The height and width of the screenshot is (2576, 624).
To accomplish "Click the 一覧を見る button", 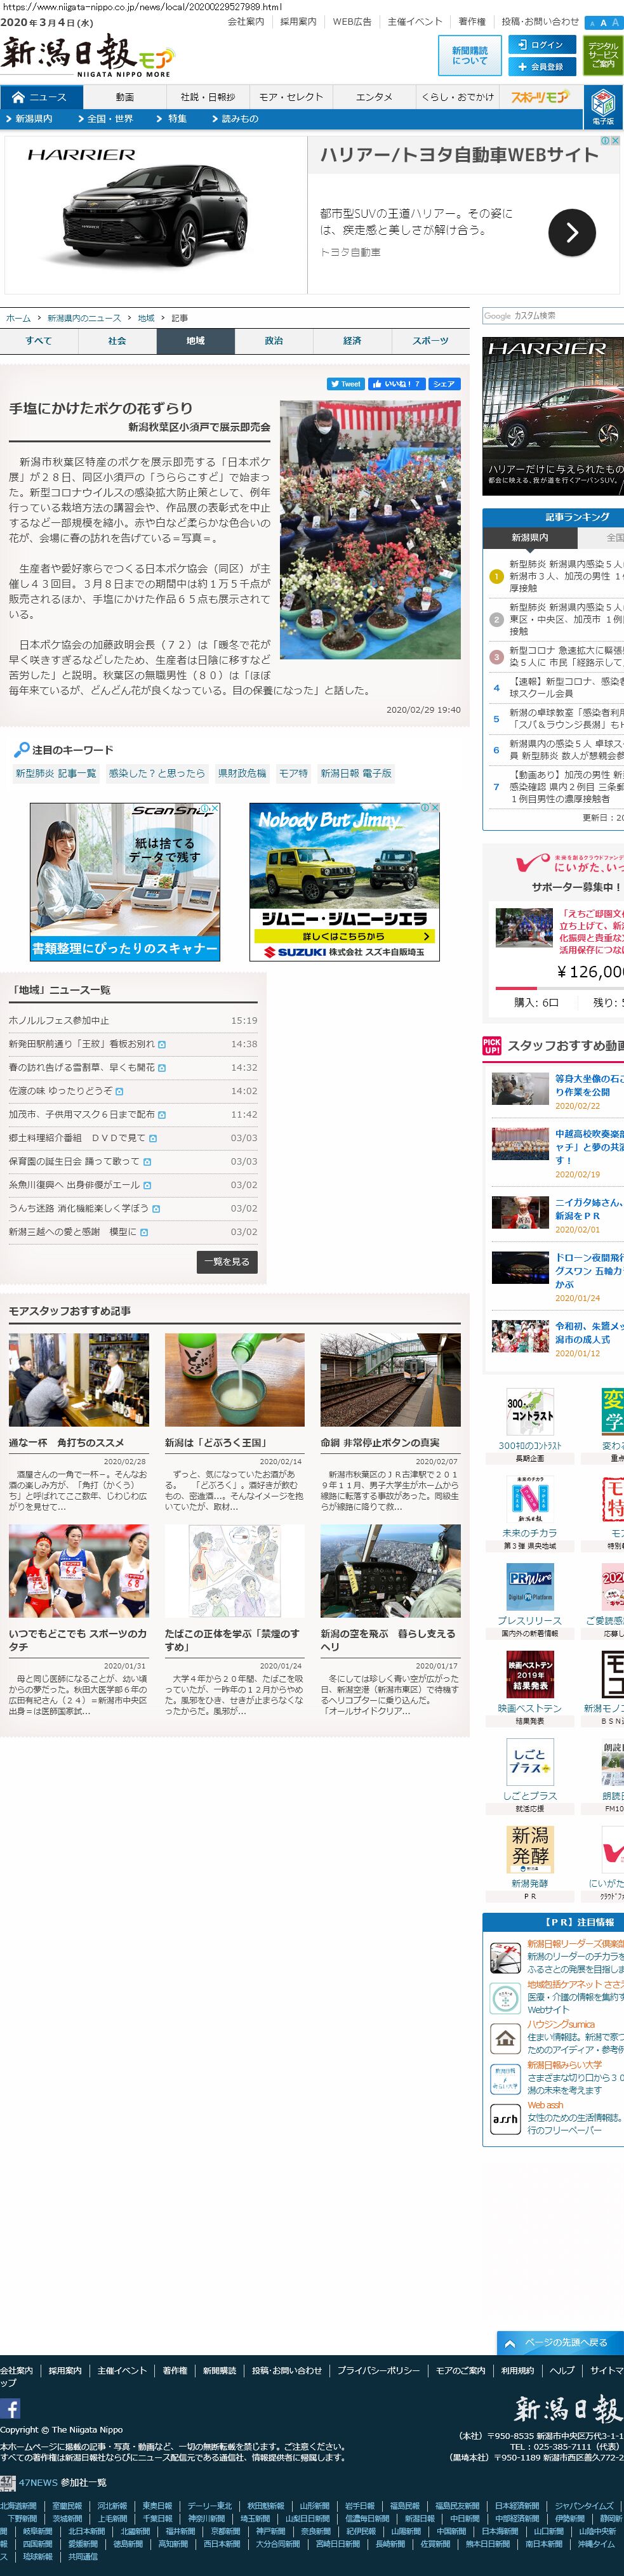I will pyautogui.click(x=227, y=1262).
